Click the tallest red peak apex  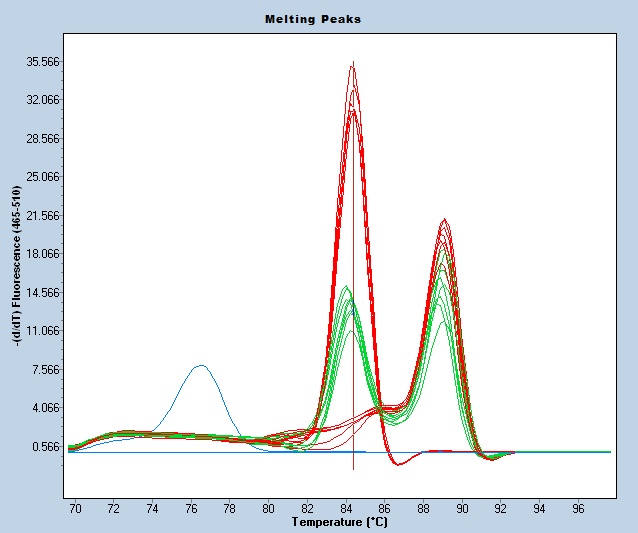pyautogui.click(x=352, y=65)
